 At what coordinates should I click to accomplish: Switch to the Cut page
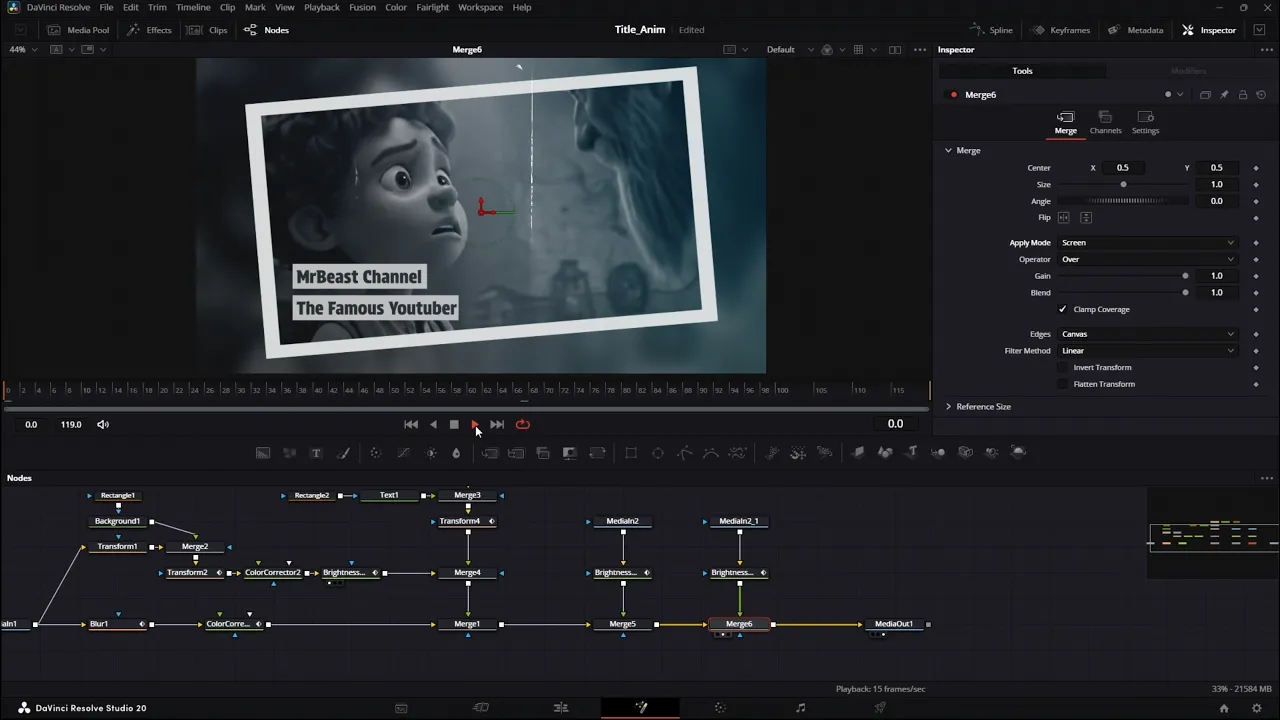(481, 708)
